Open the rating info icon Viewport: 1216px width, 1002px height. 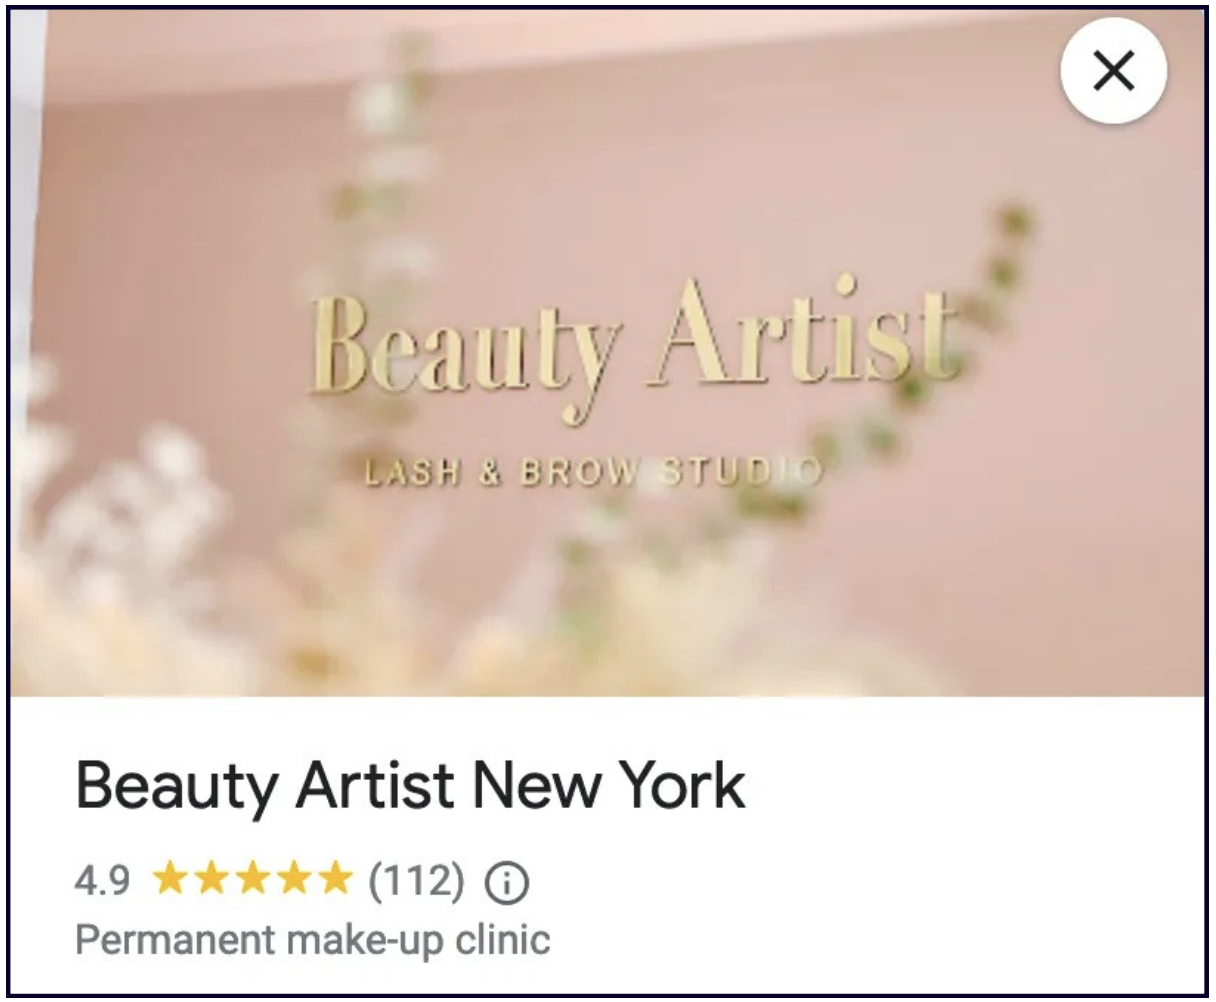click(x=506, y=883)
